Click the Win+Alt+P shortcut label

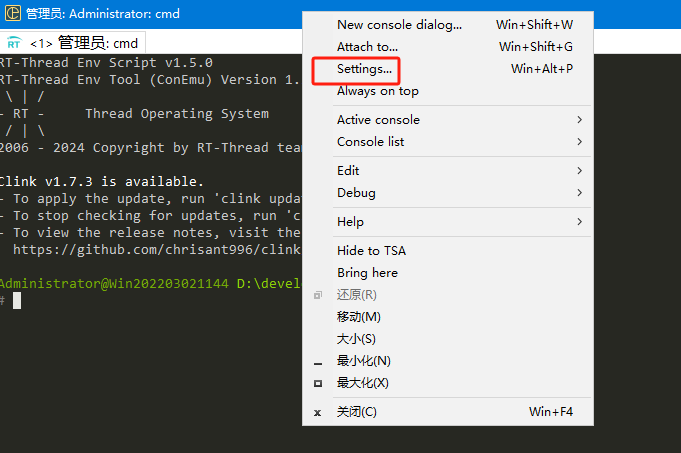point(542,69)
